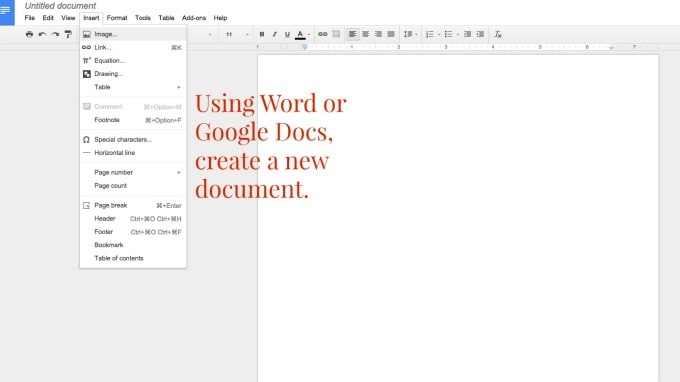Viewport: 680px width, 382px height.
Task: Increase the indent
Action: coord(480,34)
